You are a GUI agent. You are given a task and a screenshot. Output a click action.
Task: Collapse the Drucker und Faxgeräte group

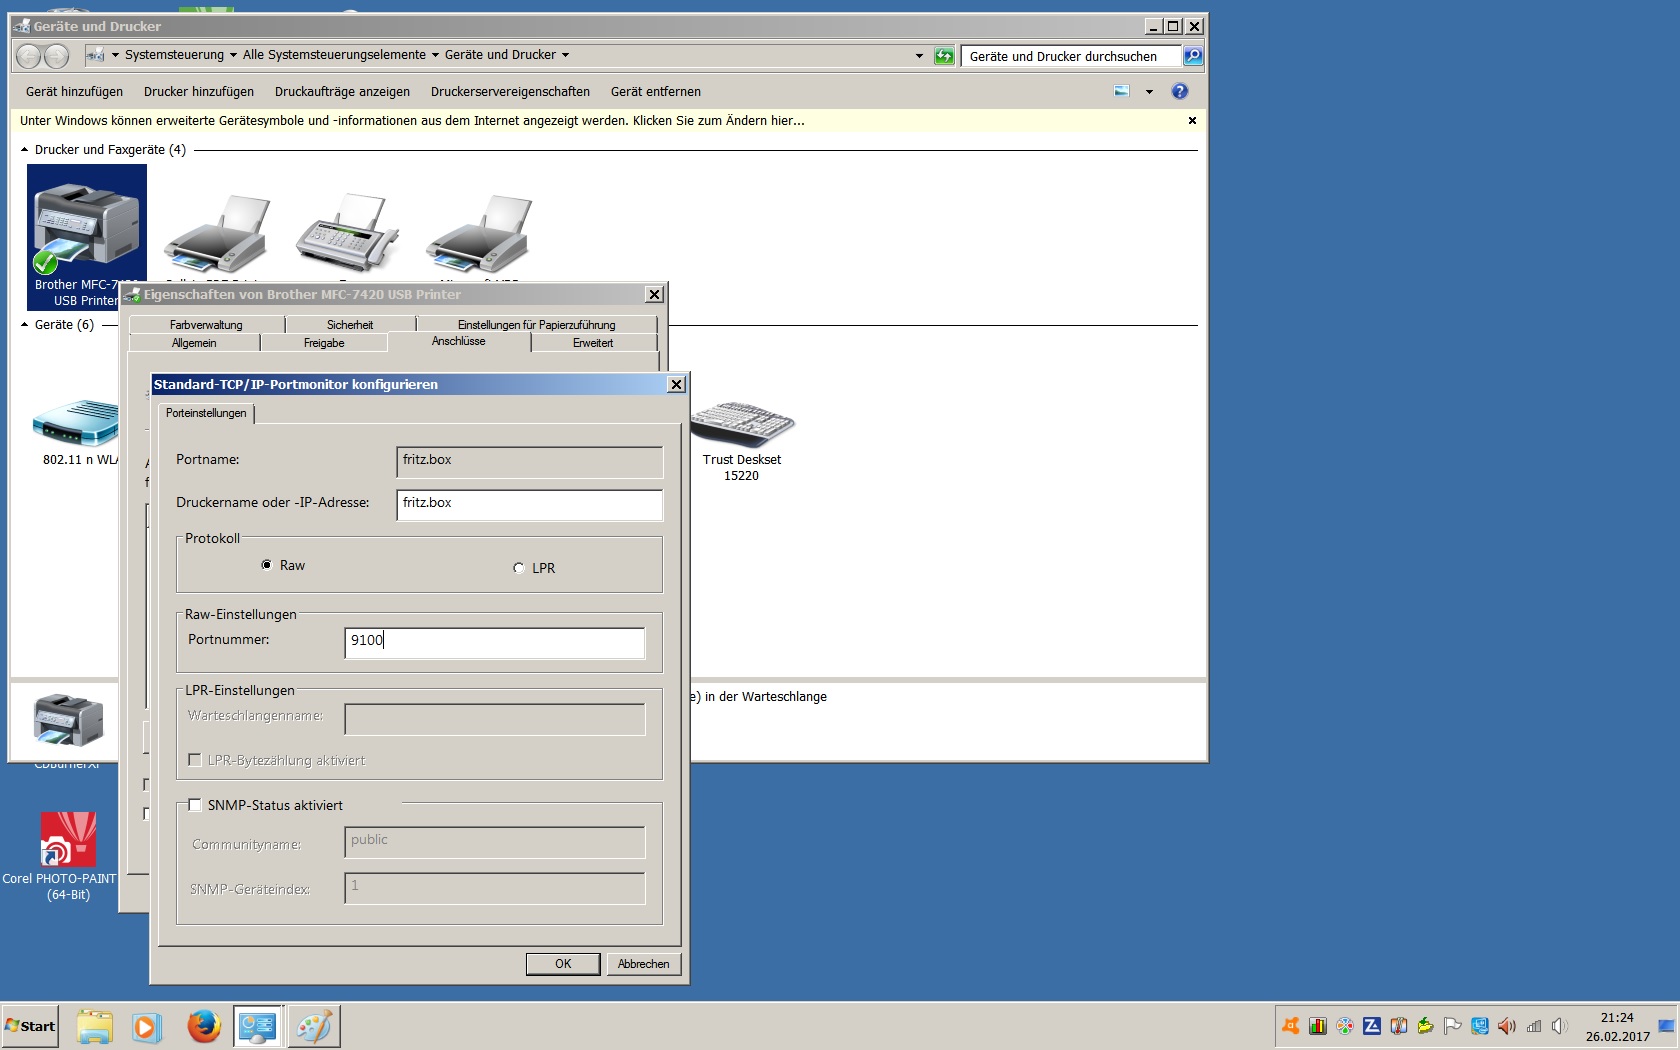pyautogui.click(x=25, y=149)
